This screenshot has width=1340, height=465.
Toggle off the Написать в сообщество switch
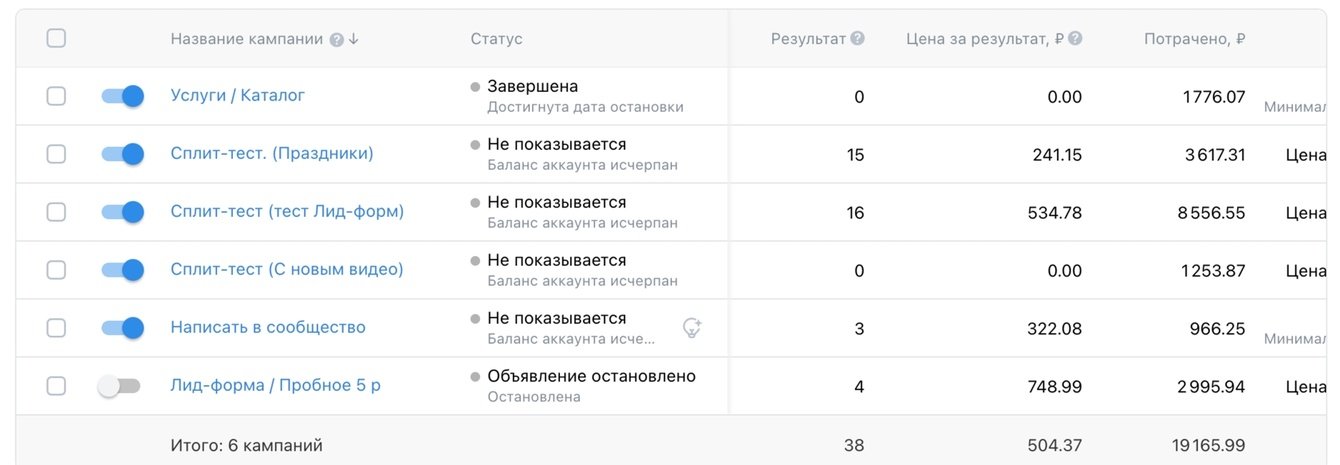(122, 328)
